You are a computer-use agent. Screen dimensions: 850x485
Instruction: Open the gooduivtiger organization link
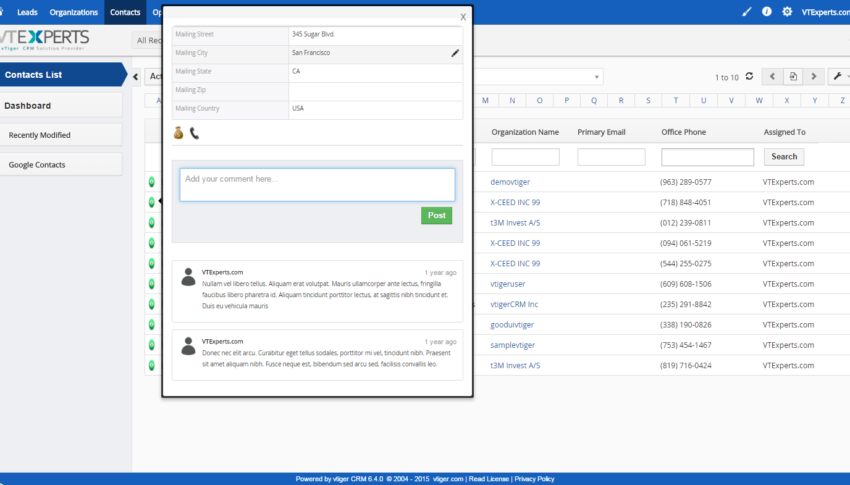(x=512, y=325)
